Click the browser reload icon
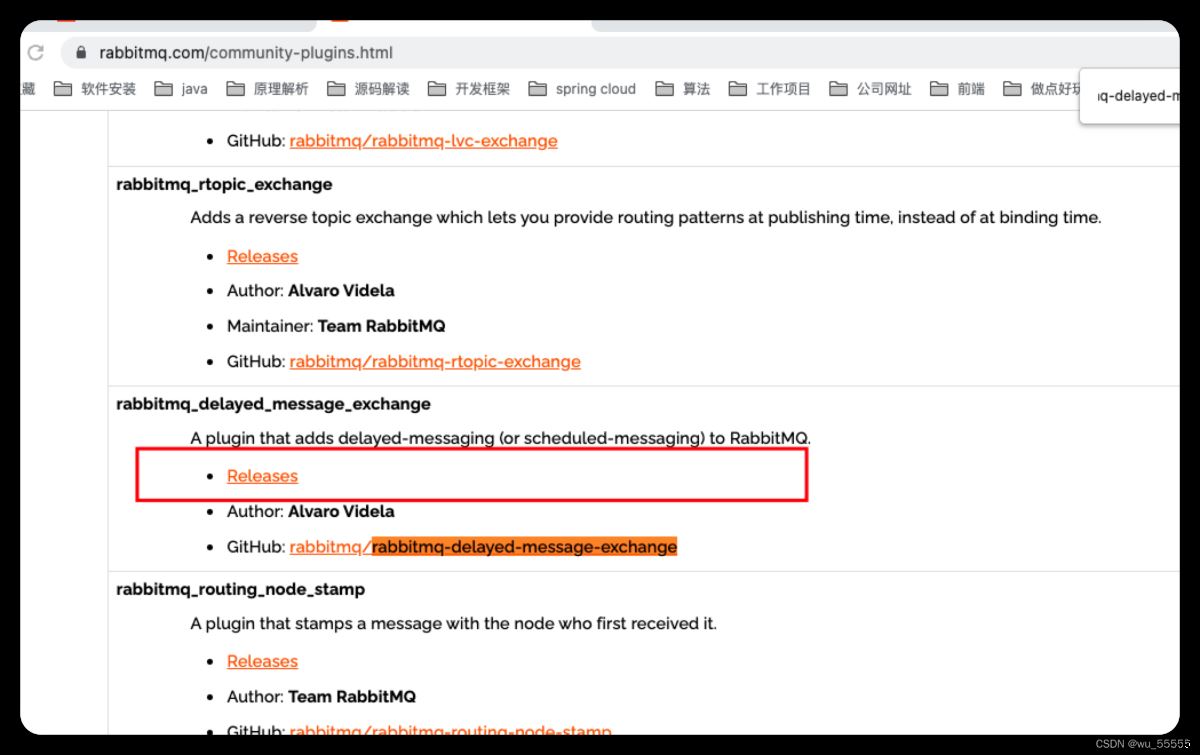 36,53
